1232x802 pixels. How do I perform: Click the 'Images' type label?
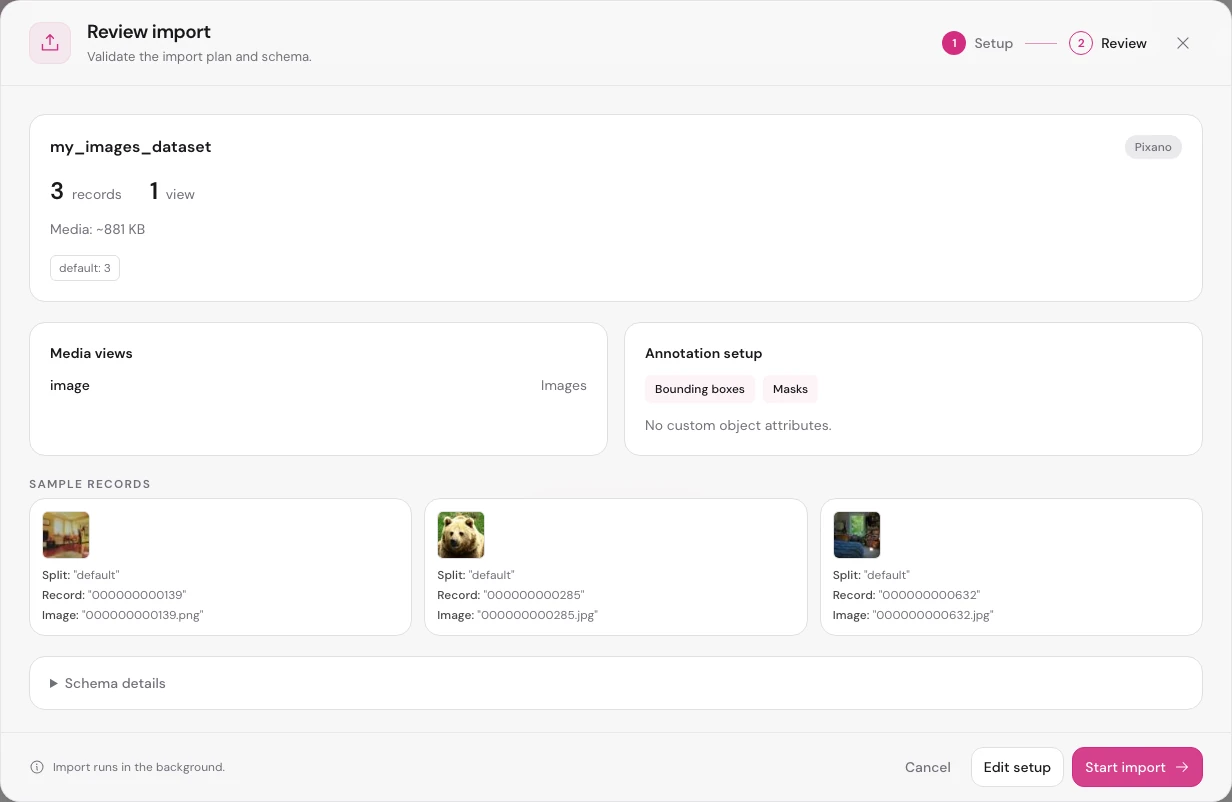pyautogui.click(x=564, y=385)
